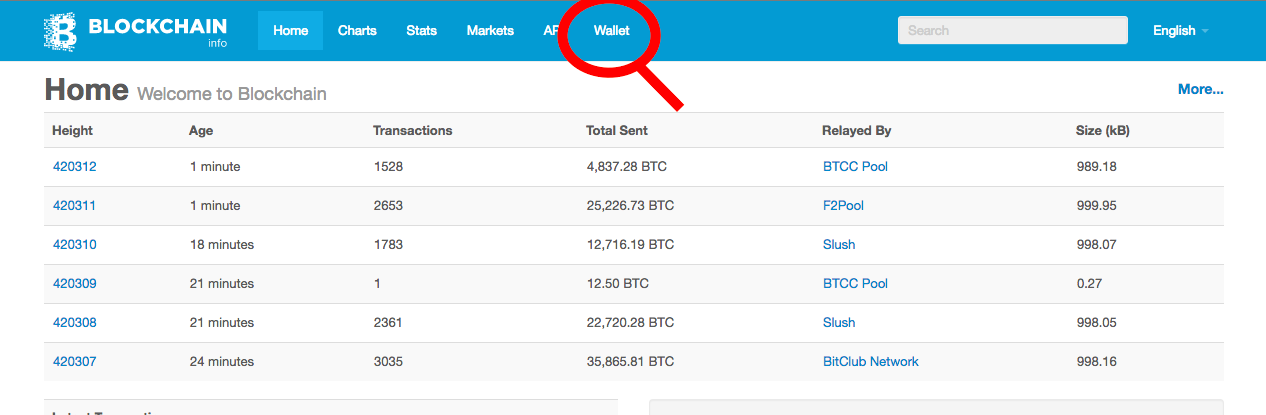This screenshot has width=1266, height=415.
Task: Select size value 0.27
Action: [x=1089, y=283]
